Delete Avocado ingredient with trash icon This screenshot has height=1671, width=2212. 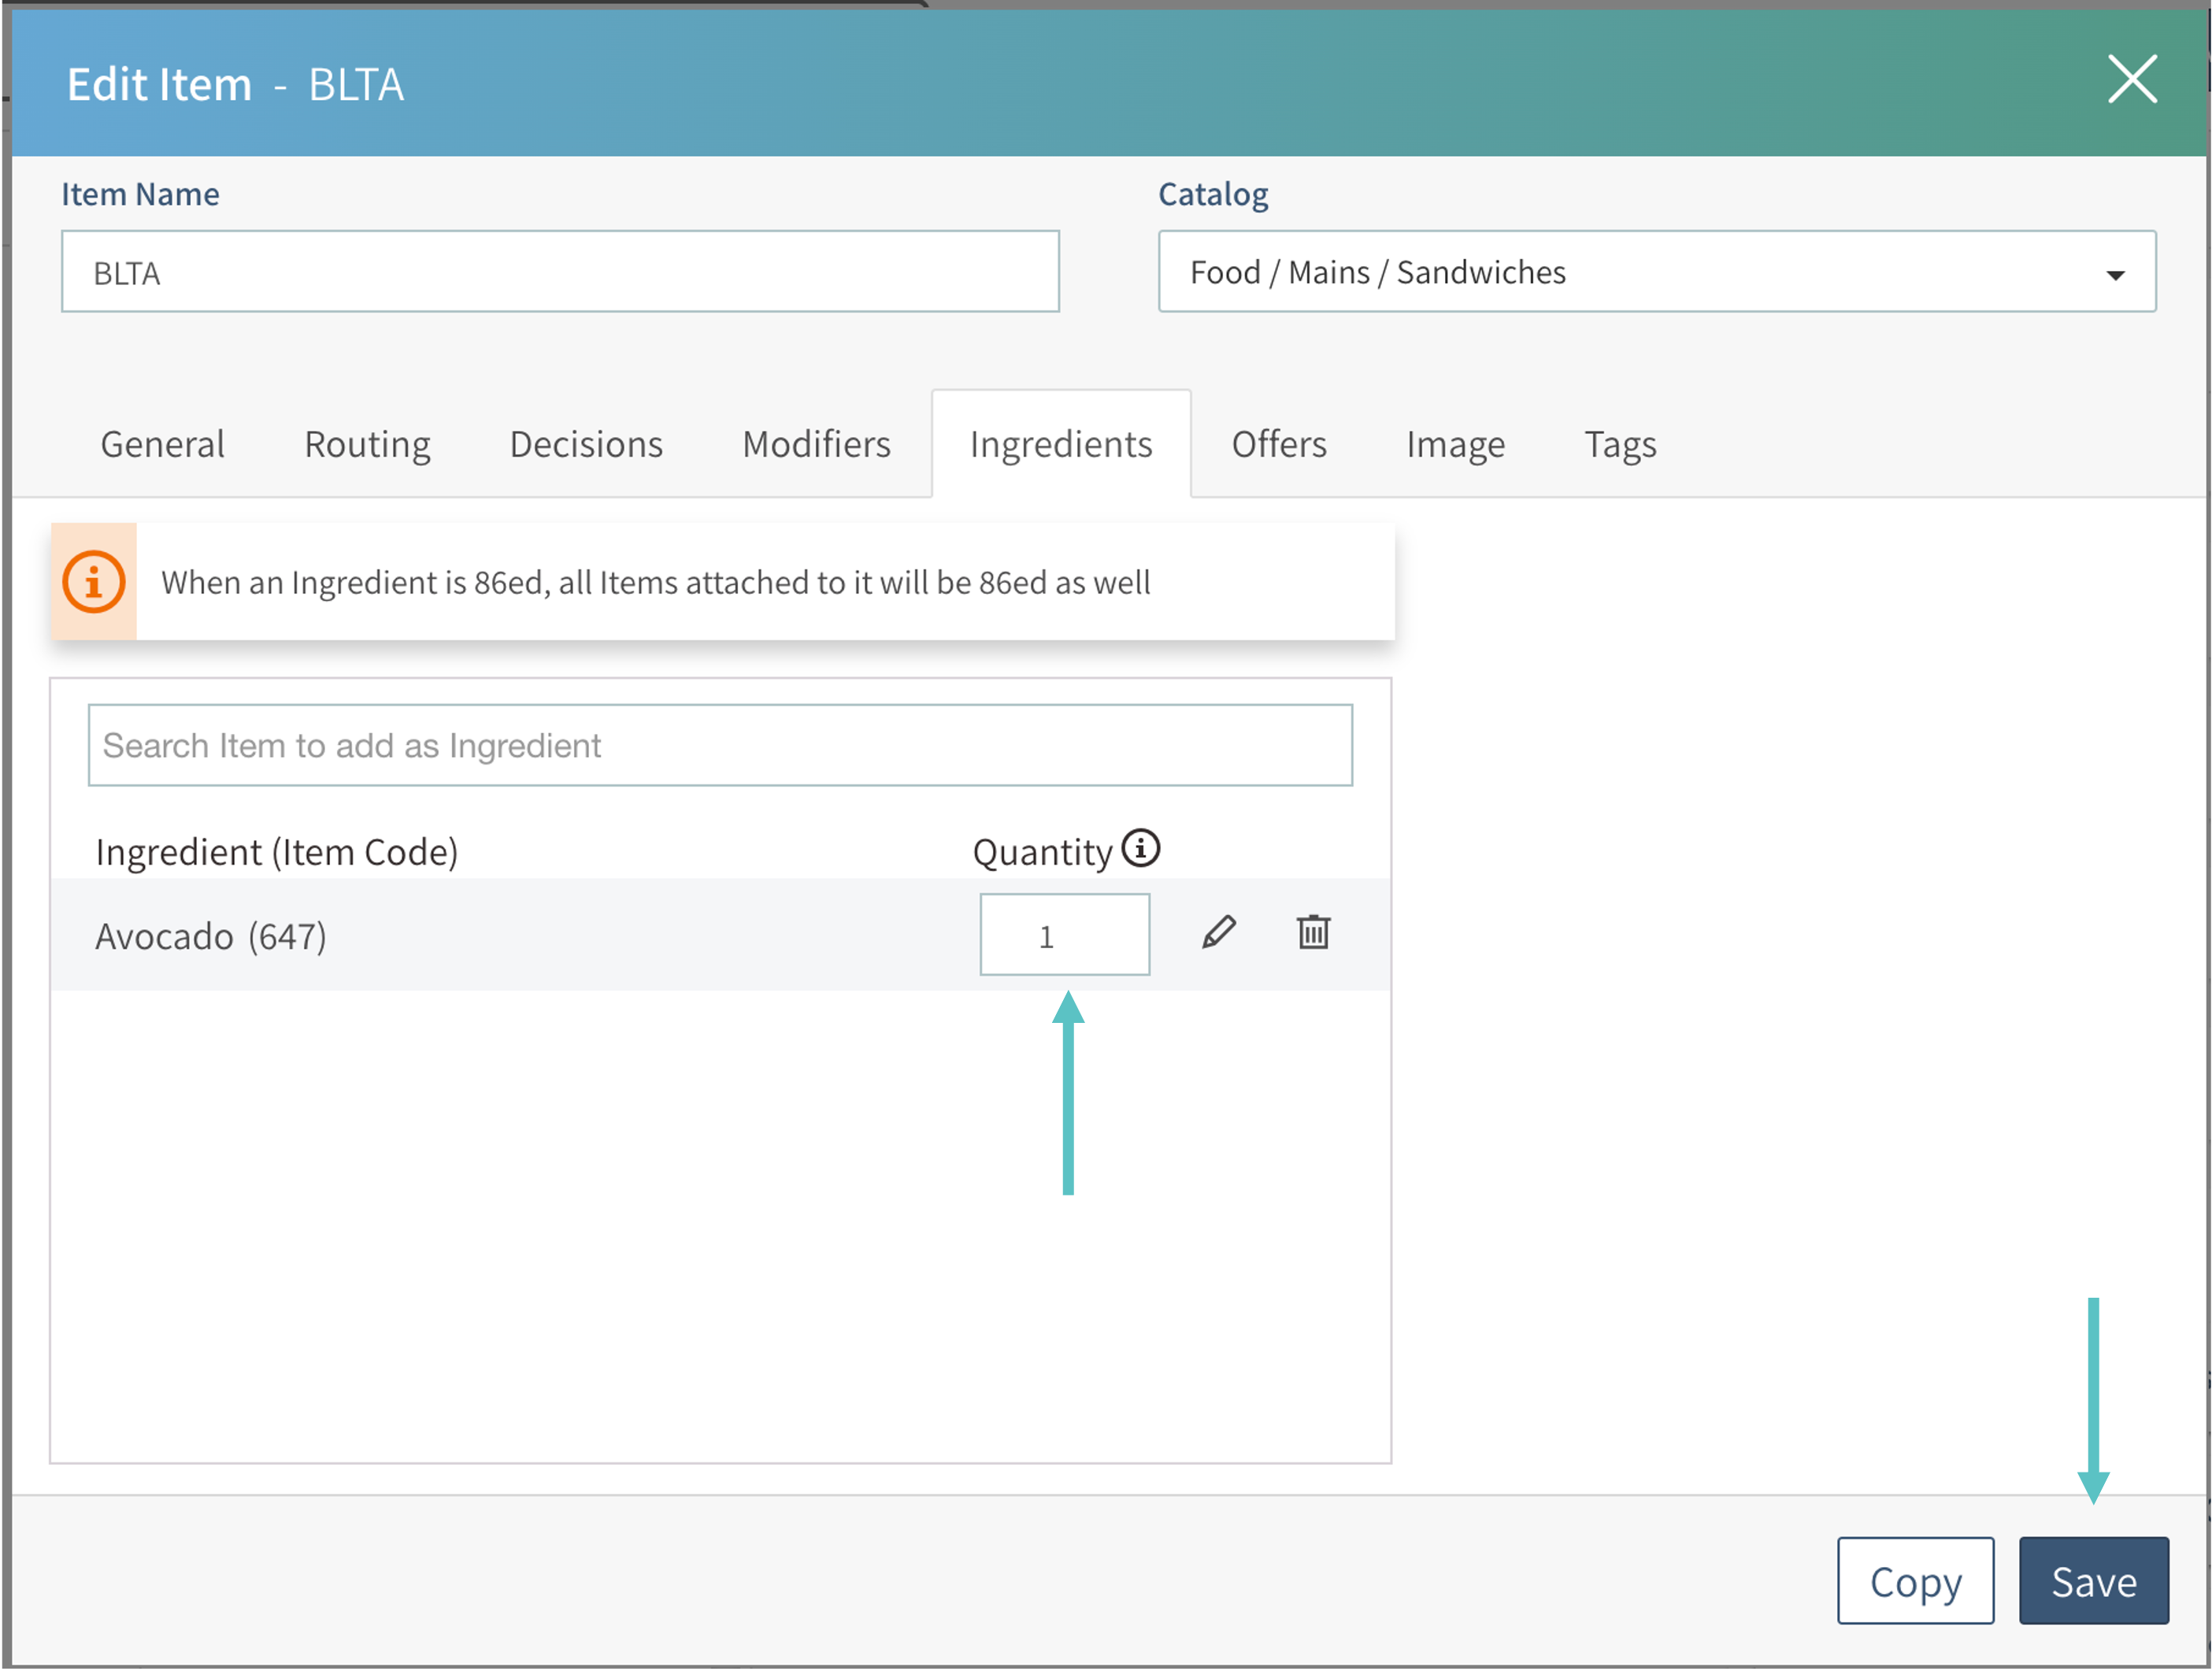(1313, 932)
